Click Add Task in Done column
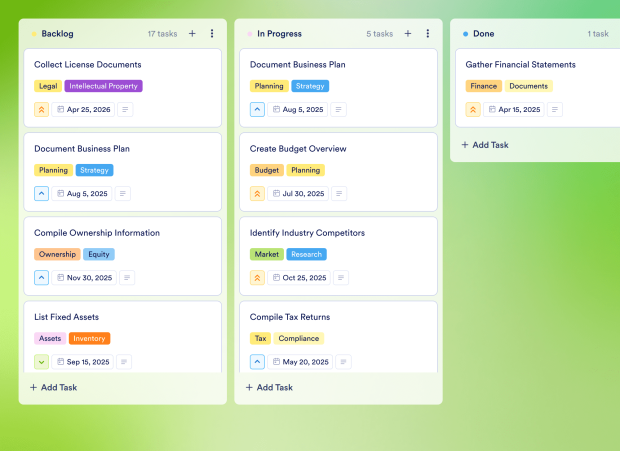 click(485, 145)
